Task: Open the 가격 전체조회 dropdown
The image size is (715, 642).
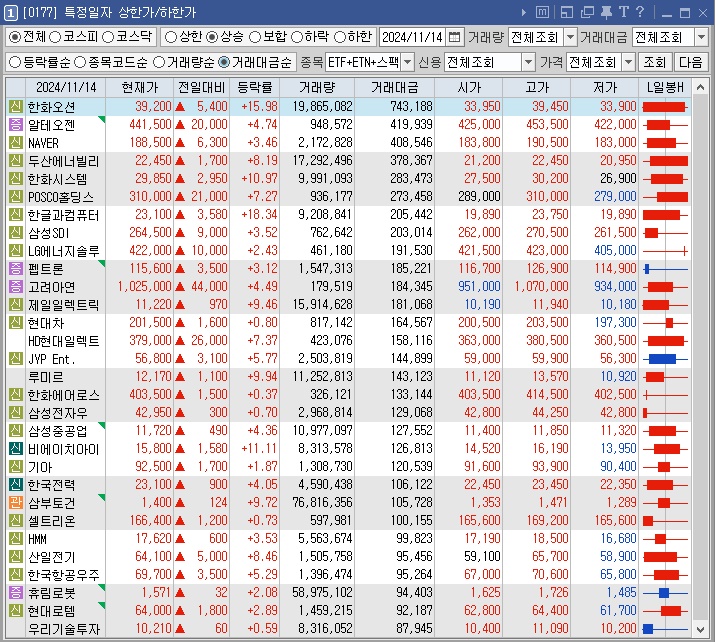Action: pos(628,62)
